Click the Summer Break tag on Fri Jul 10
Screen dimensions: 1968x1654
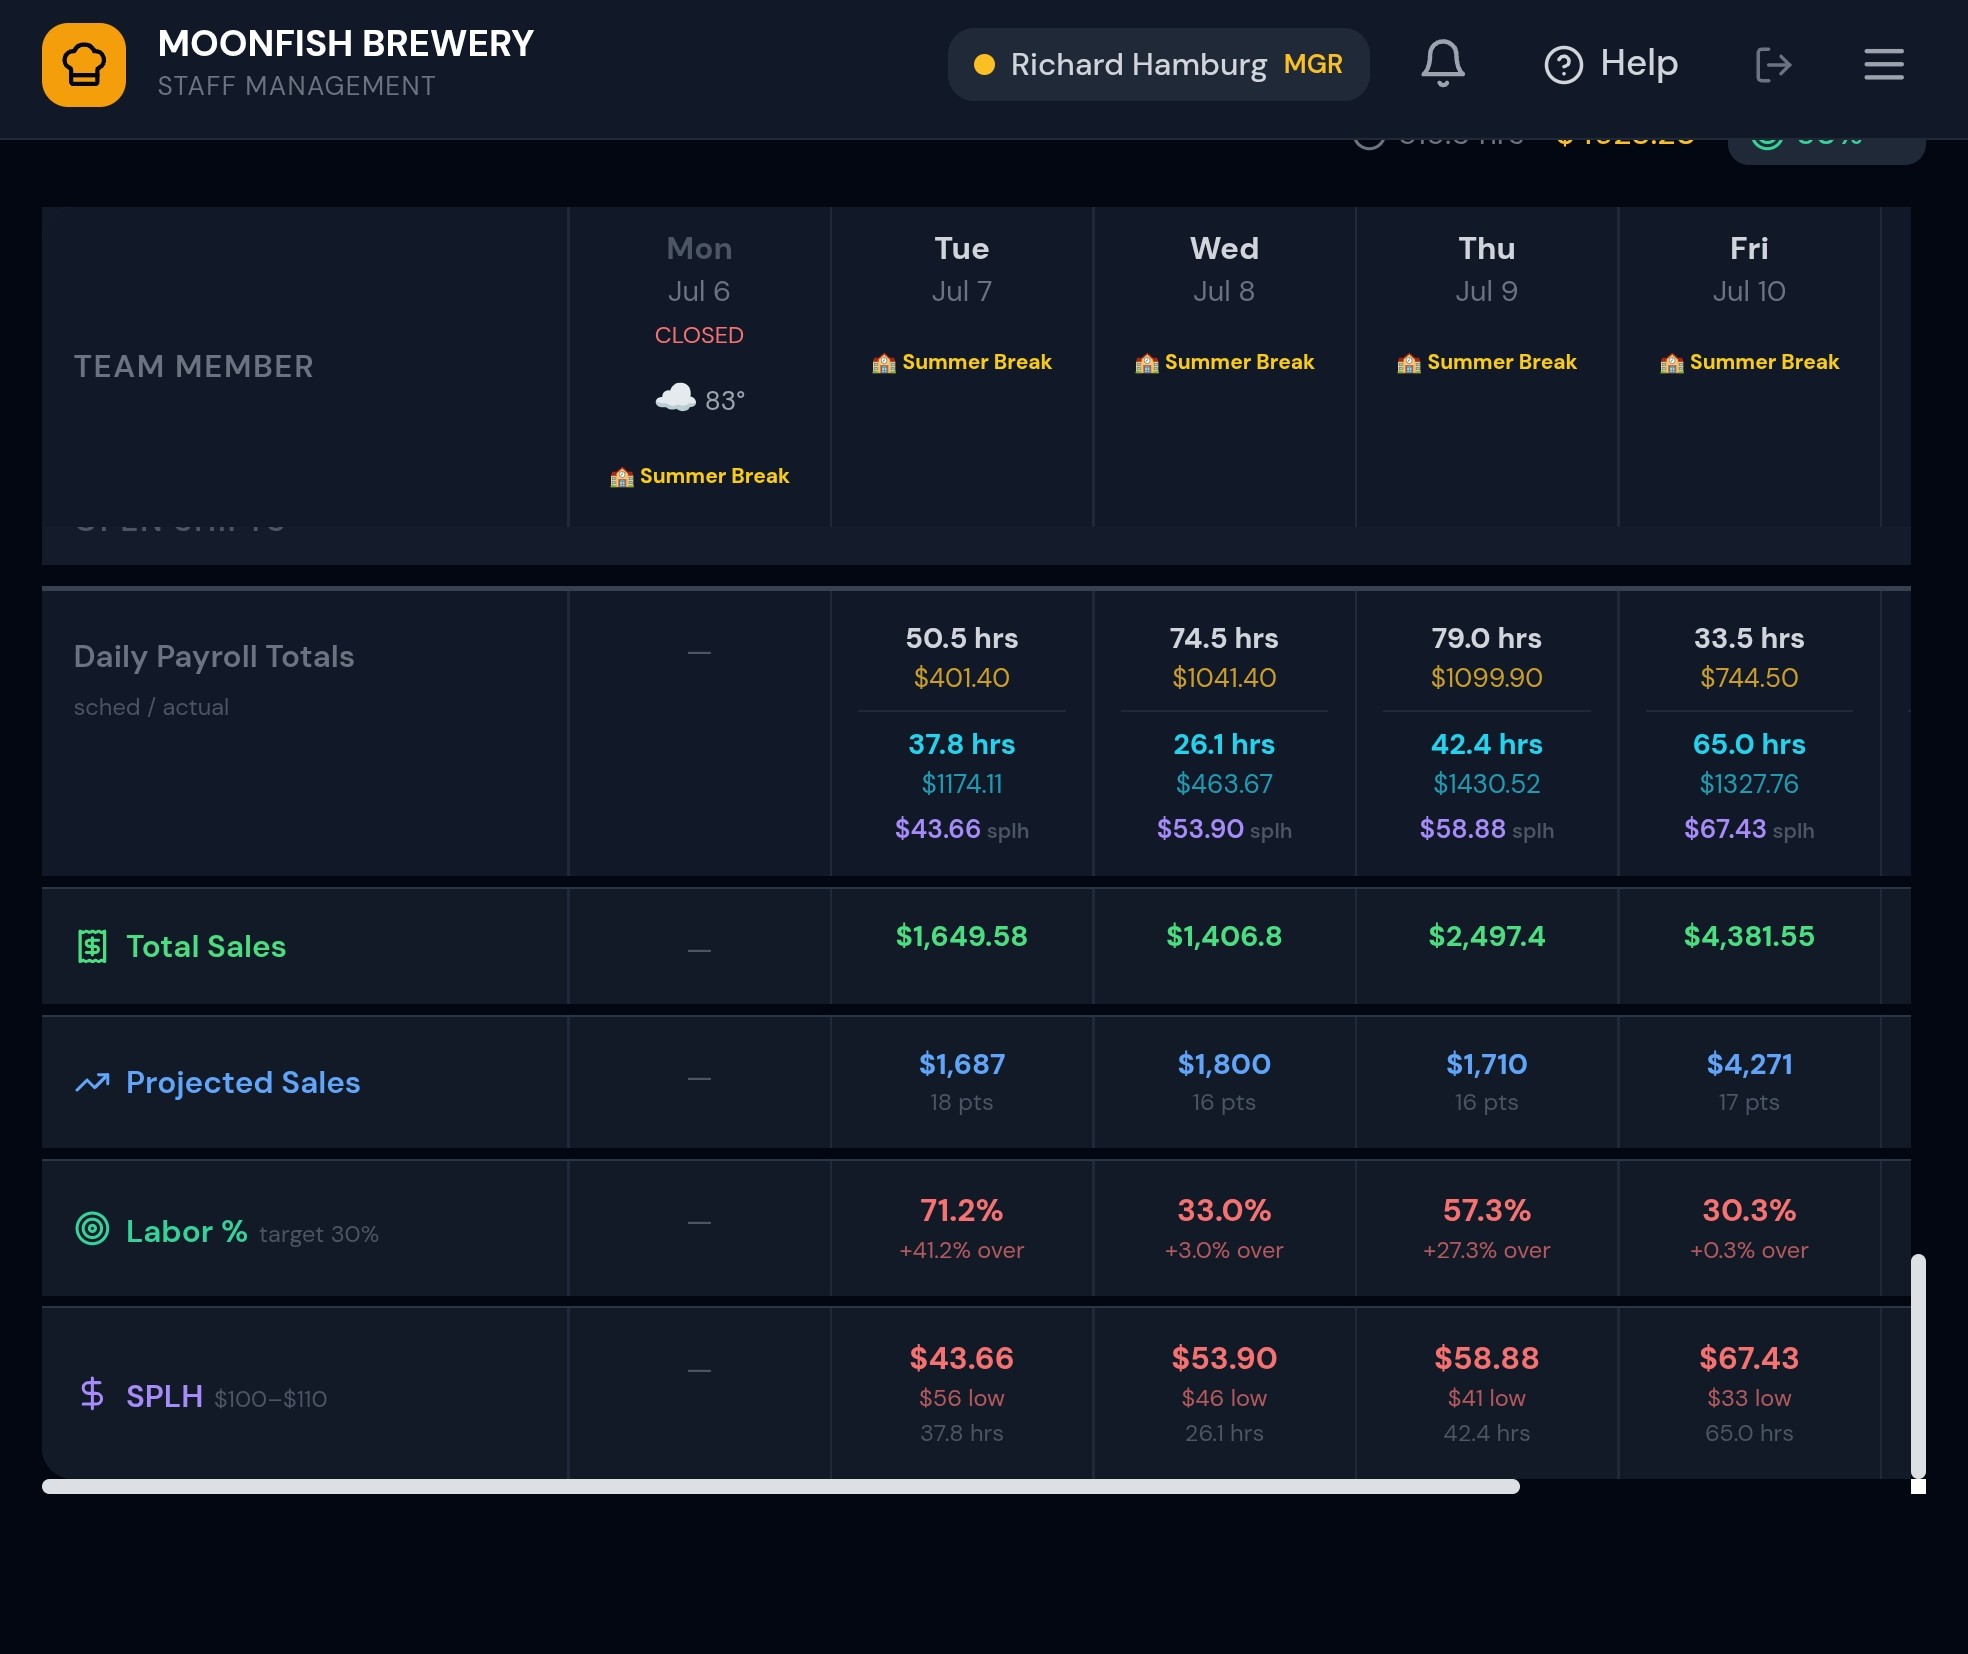pos(1749,362)
